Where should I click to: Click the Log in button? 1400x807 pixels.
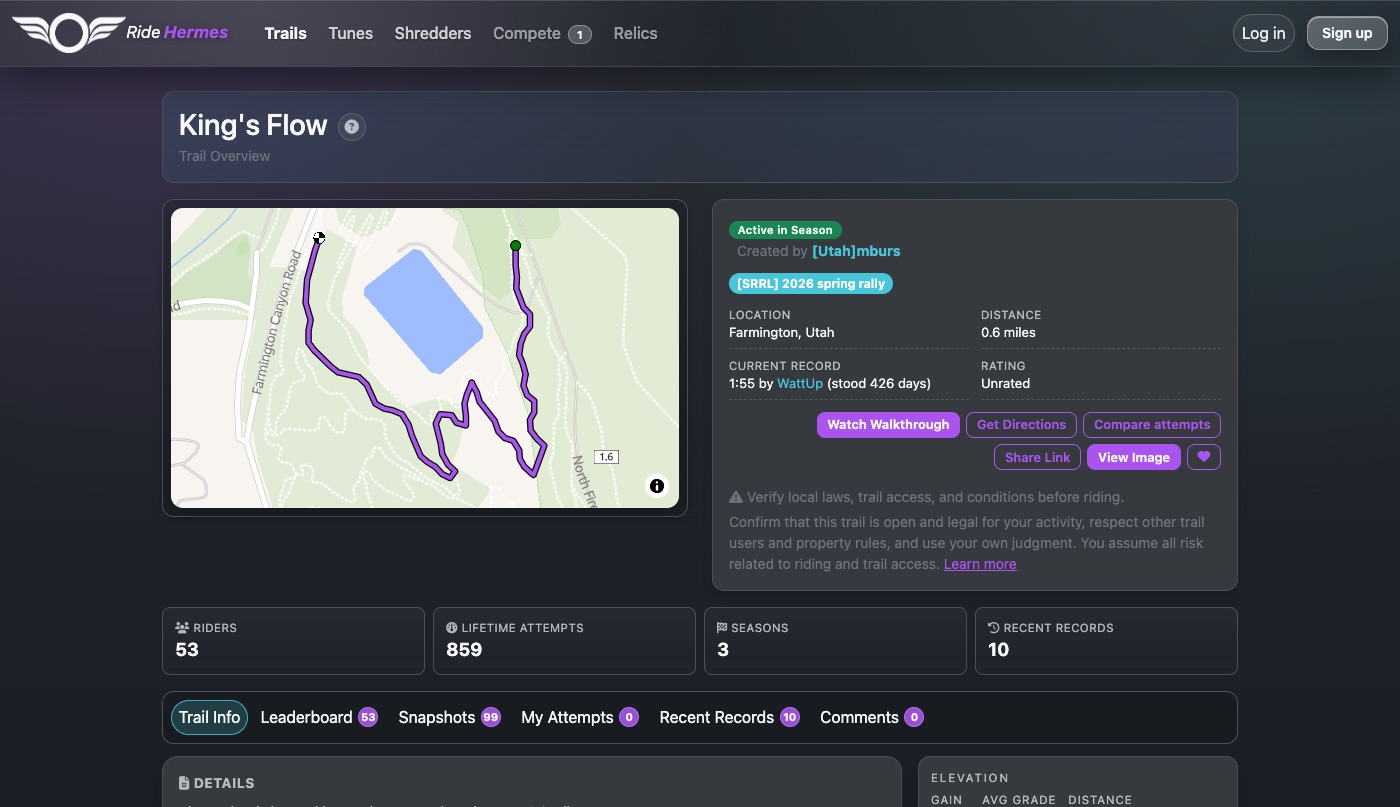tap(1263, 33)
